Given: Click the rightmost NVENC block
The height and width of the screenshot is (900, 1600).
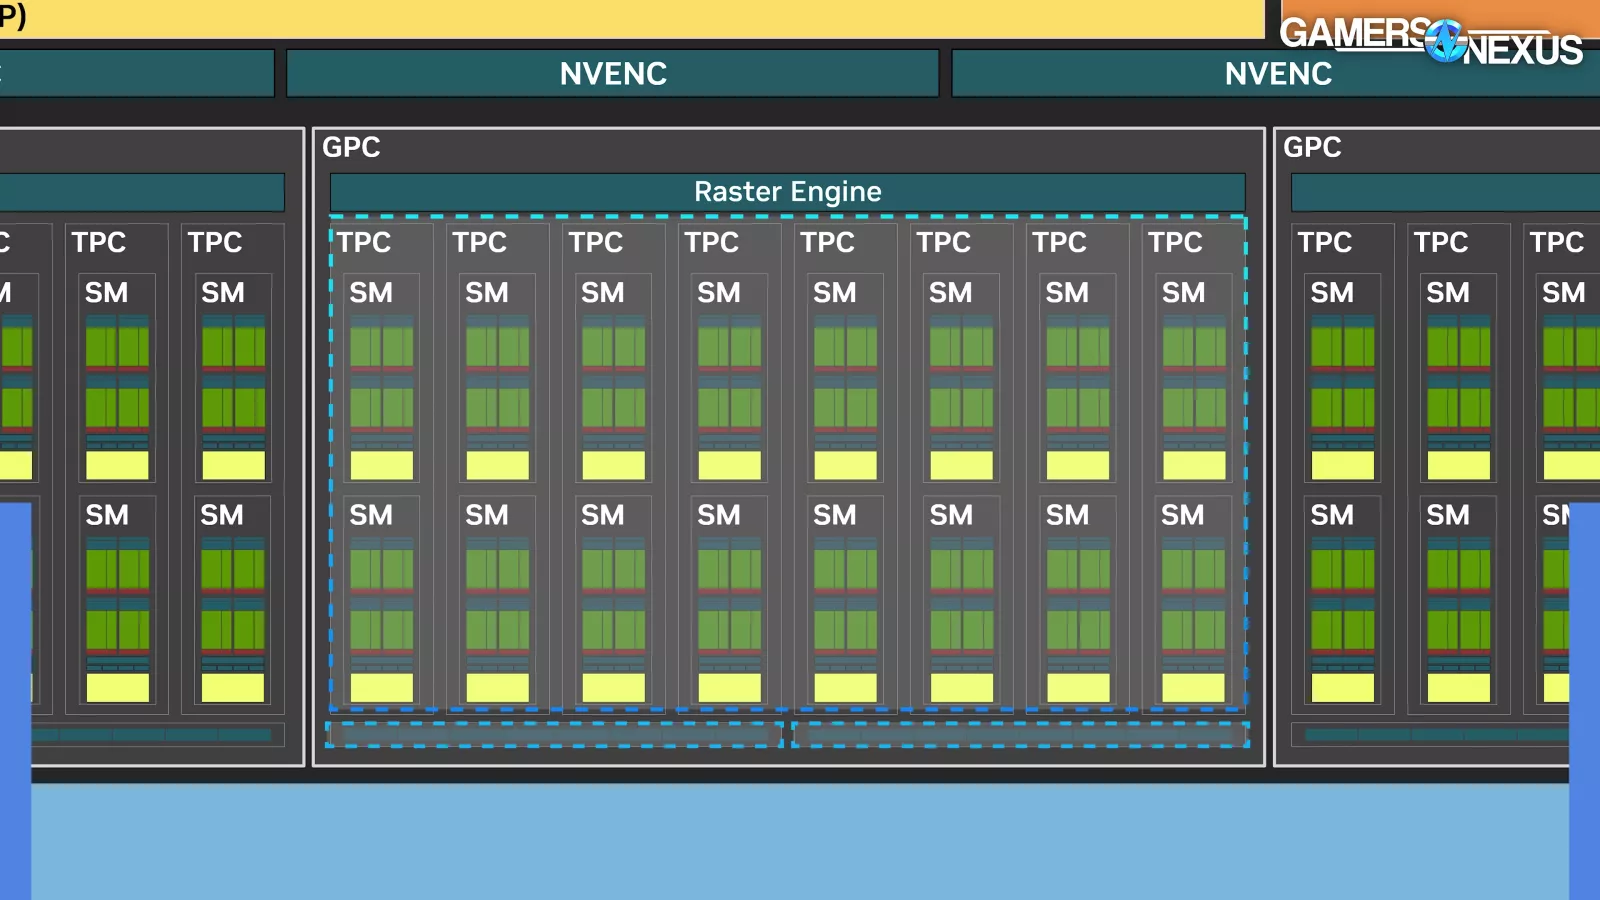Looking at the screenshot, I should tap(1277, 74).
